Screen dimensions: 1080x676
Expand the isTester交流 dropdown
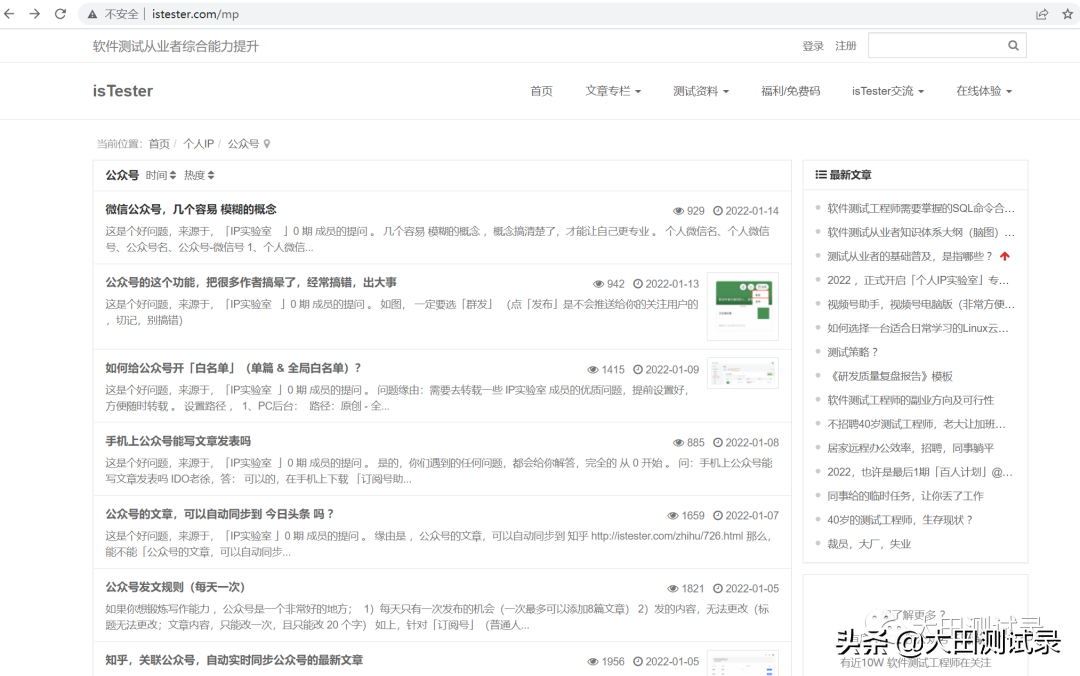point(887,91)
